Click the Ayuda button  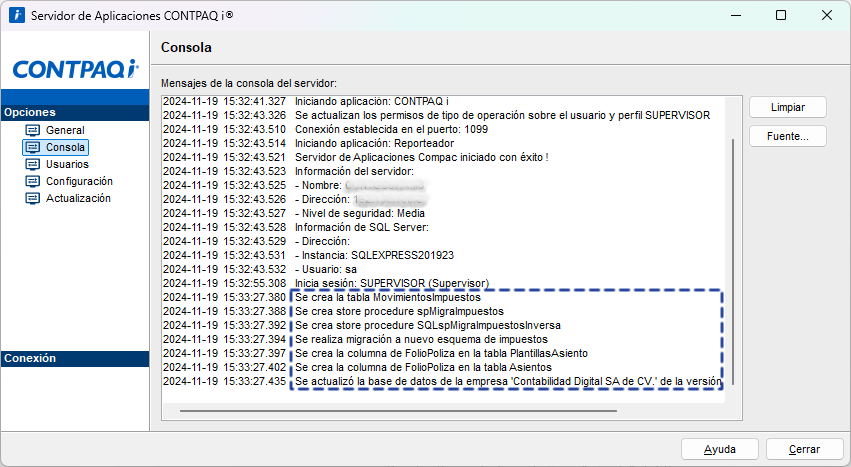click(720, 449)
